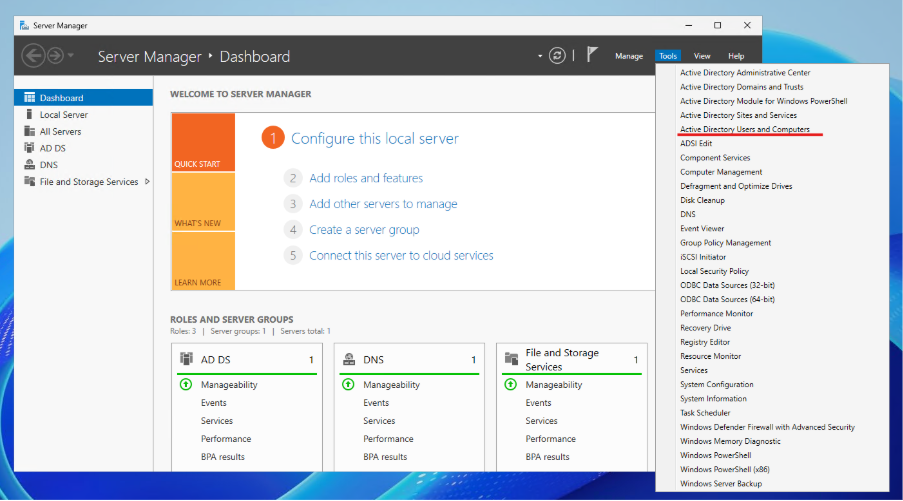Open the Manage menu
903x501 pixels.
629,56
